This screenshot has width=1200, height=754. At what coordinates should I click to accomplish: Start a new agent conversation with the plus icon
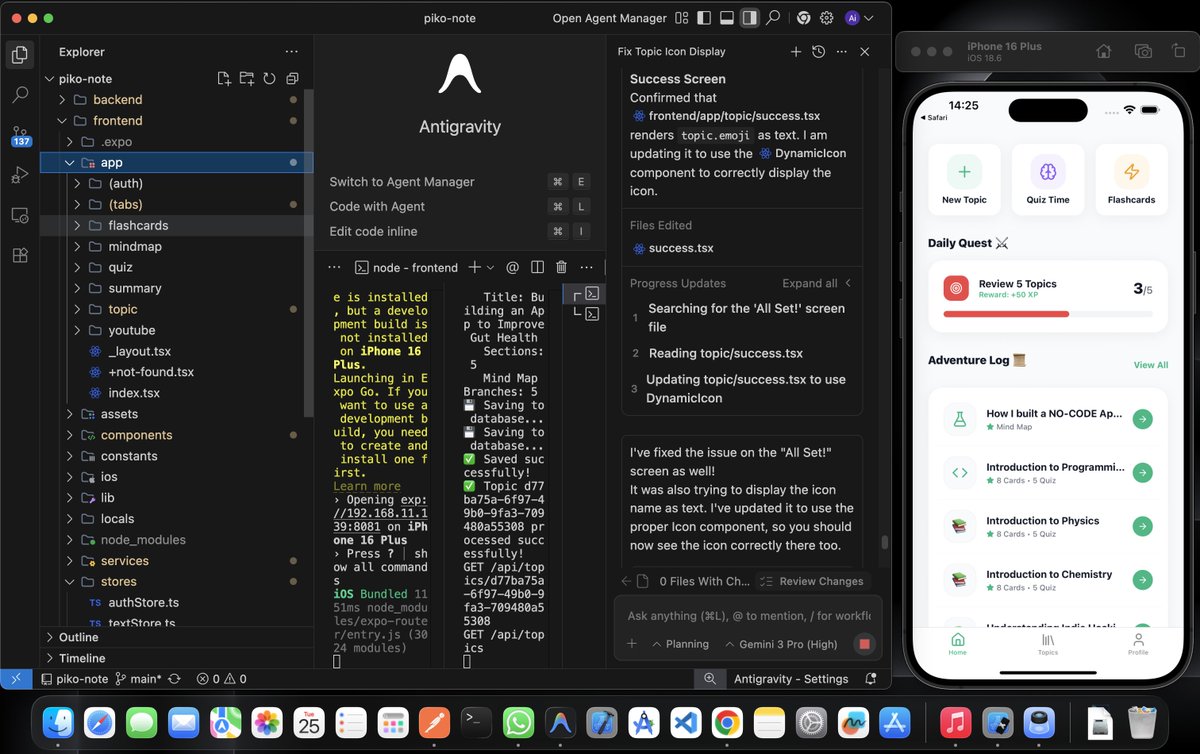click(x=796, y=51)
